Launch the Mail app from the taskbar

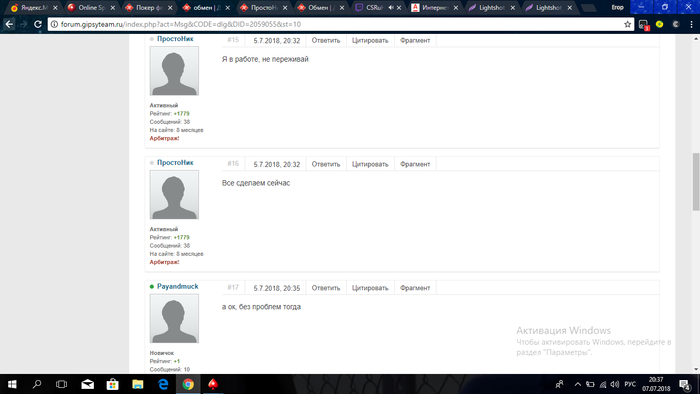click(88, 384)
